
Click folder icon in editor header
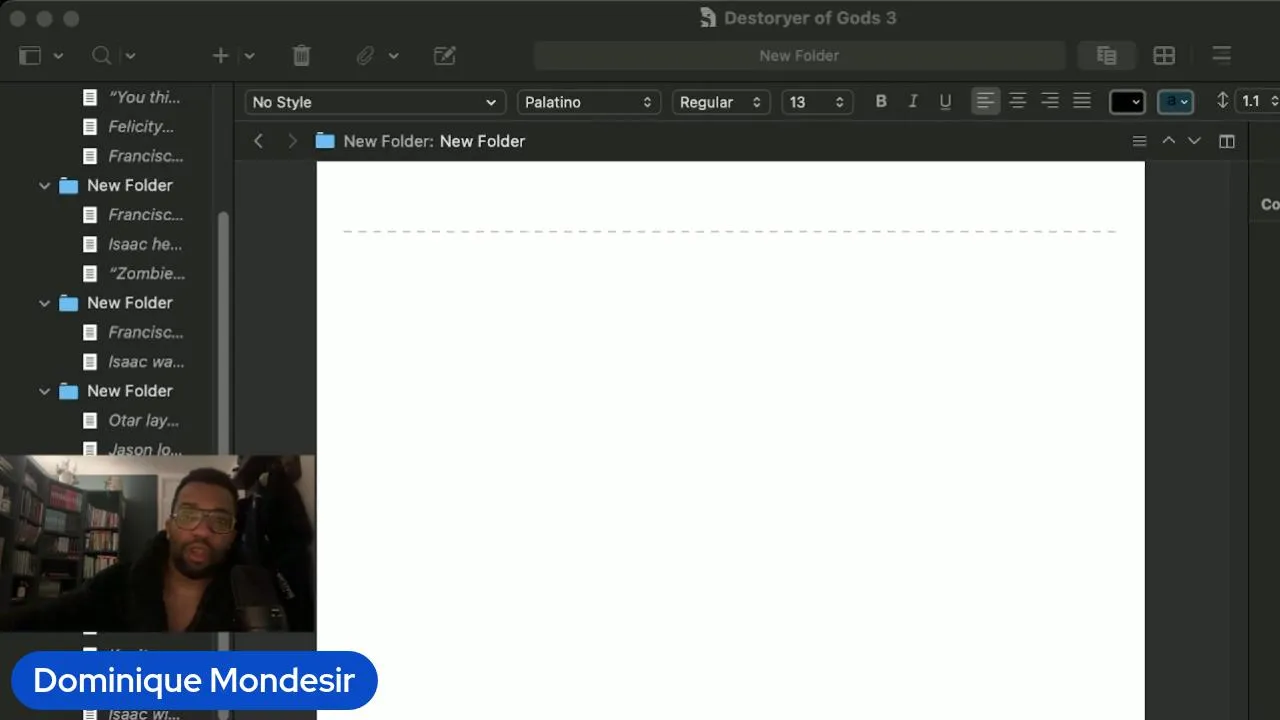click(325, 141)
